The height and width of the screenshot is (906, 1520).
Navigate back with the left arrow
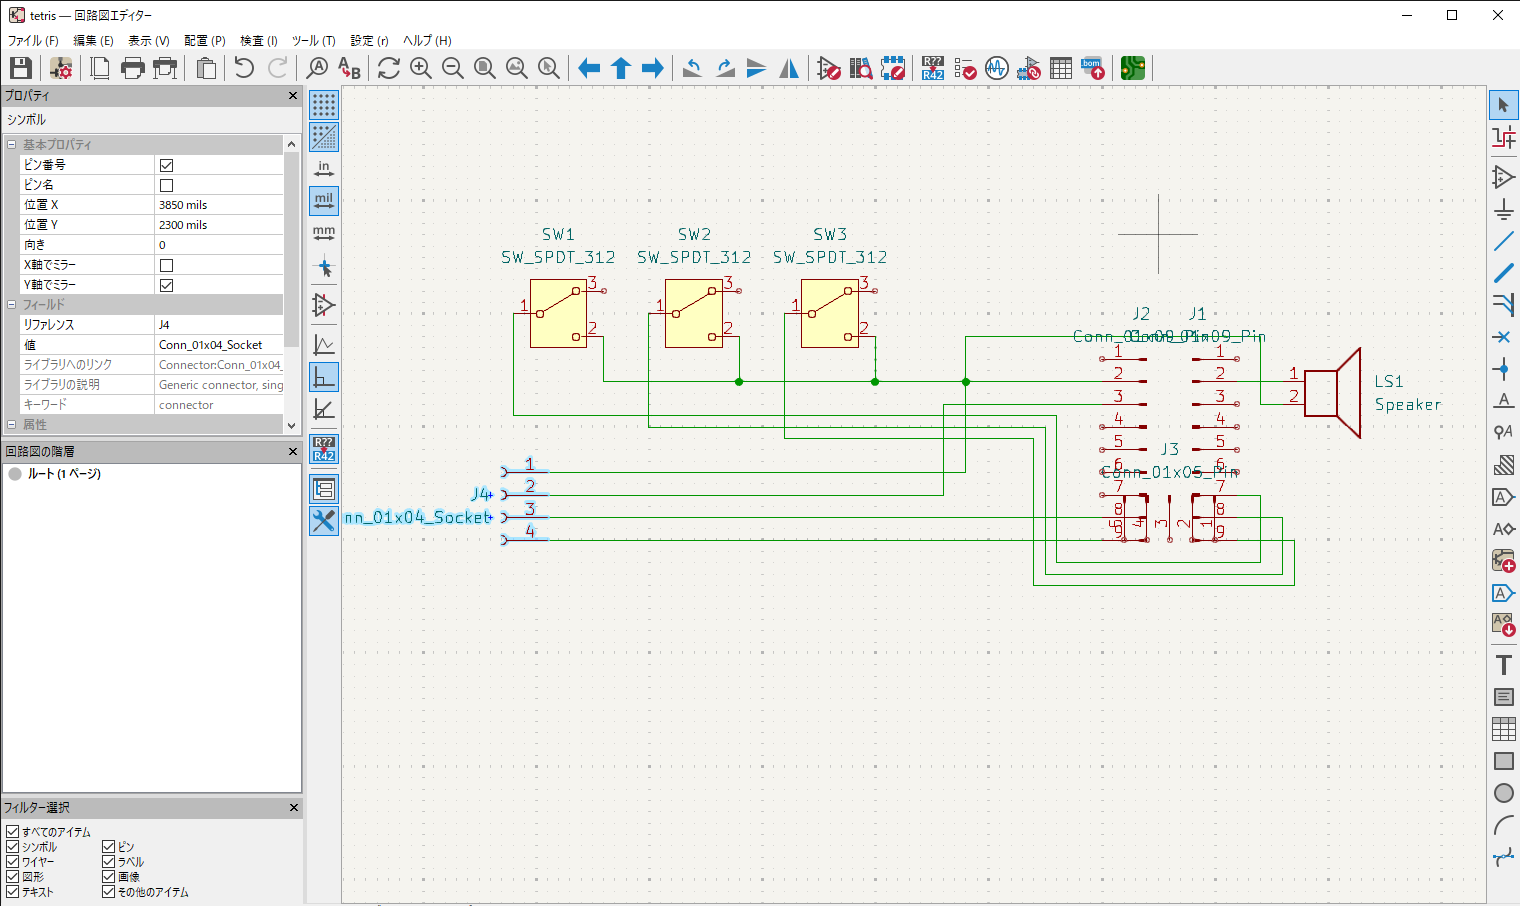click(589, 68)
